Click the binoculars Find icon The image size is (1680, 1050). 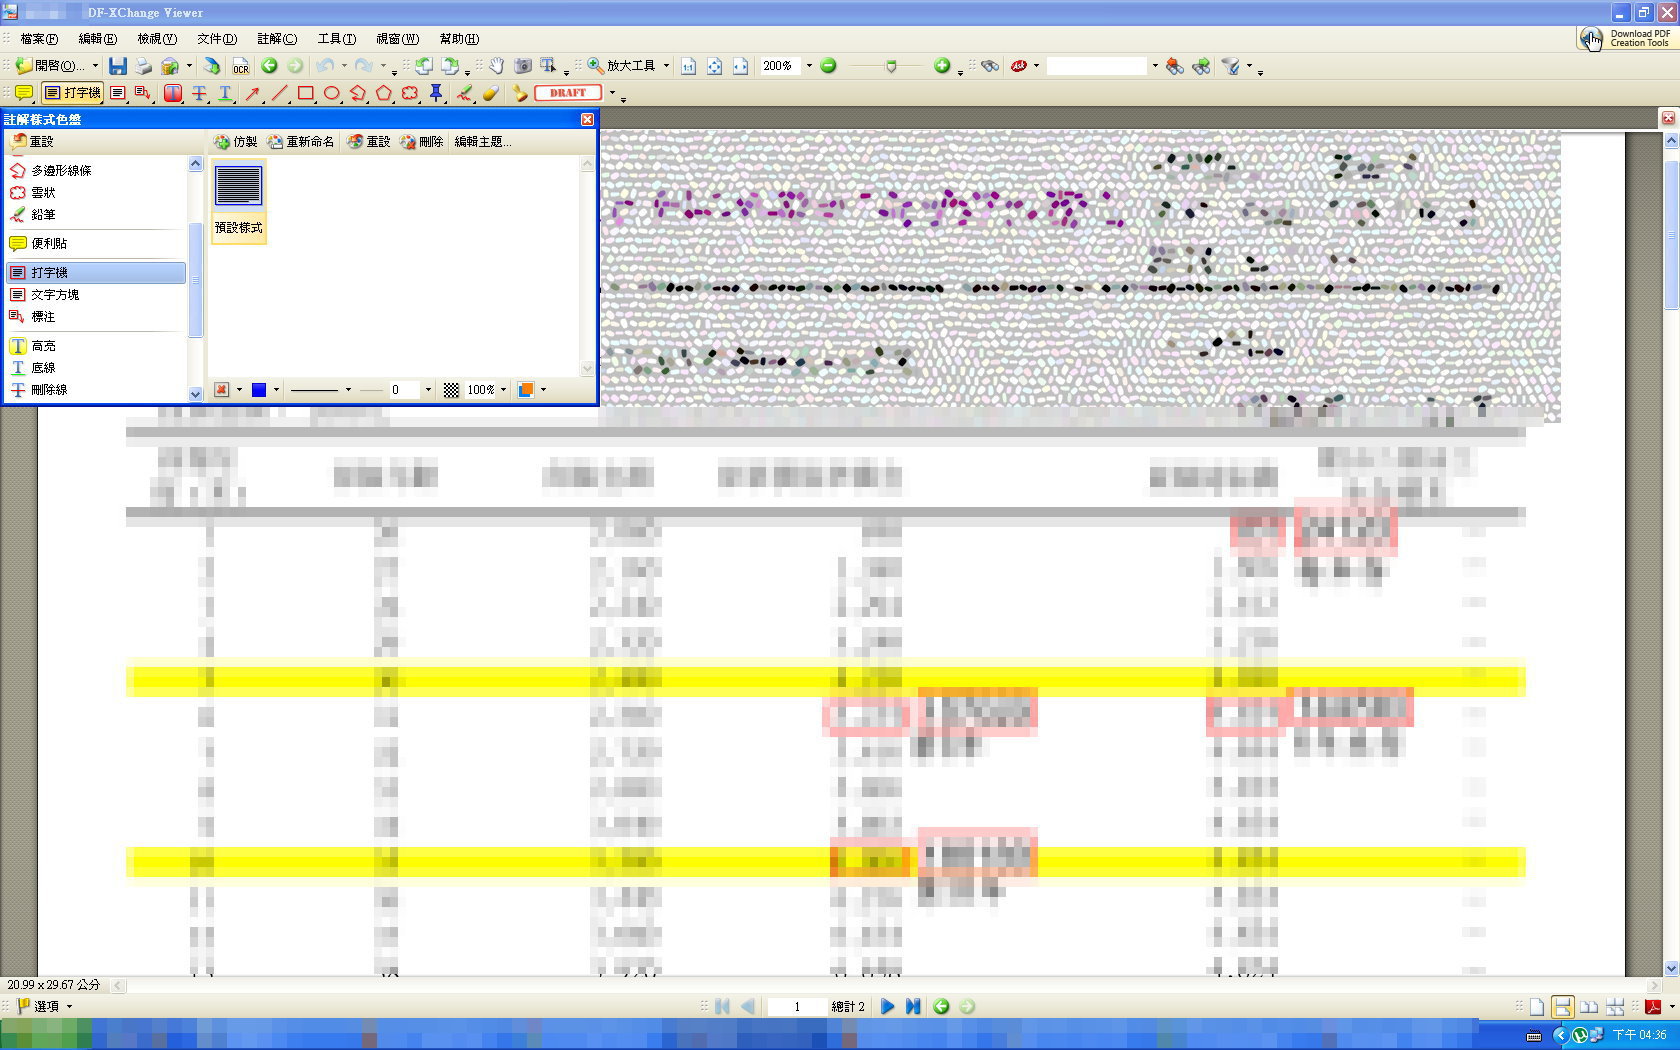coord(990,66)
